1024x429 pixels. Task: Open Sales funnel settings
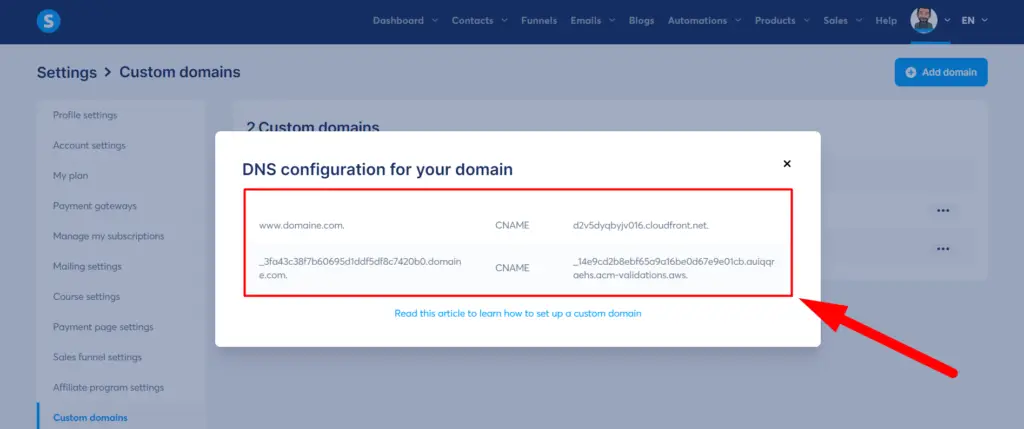point(97,357)
